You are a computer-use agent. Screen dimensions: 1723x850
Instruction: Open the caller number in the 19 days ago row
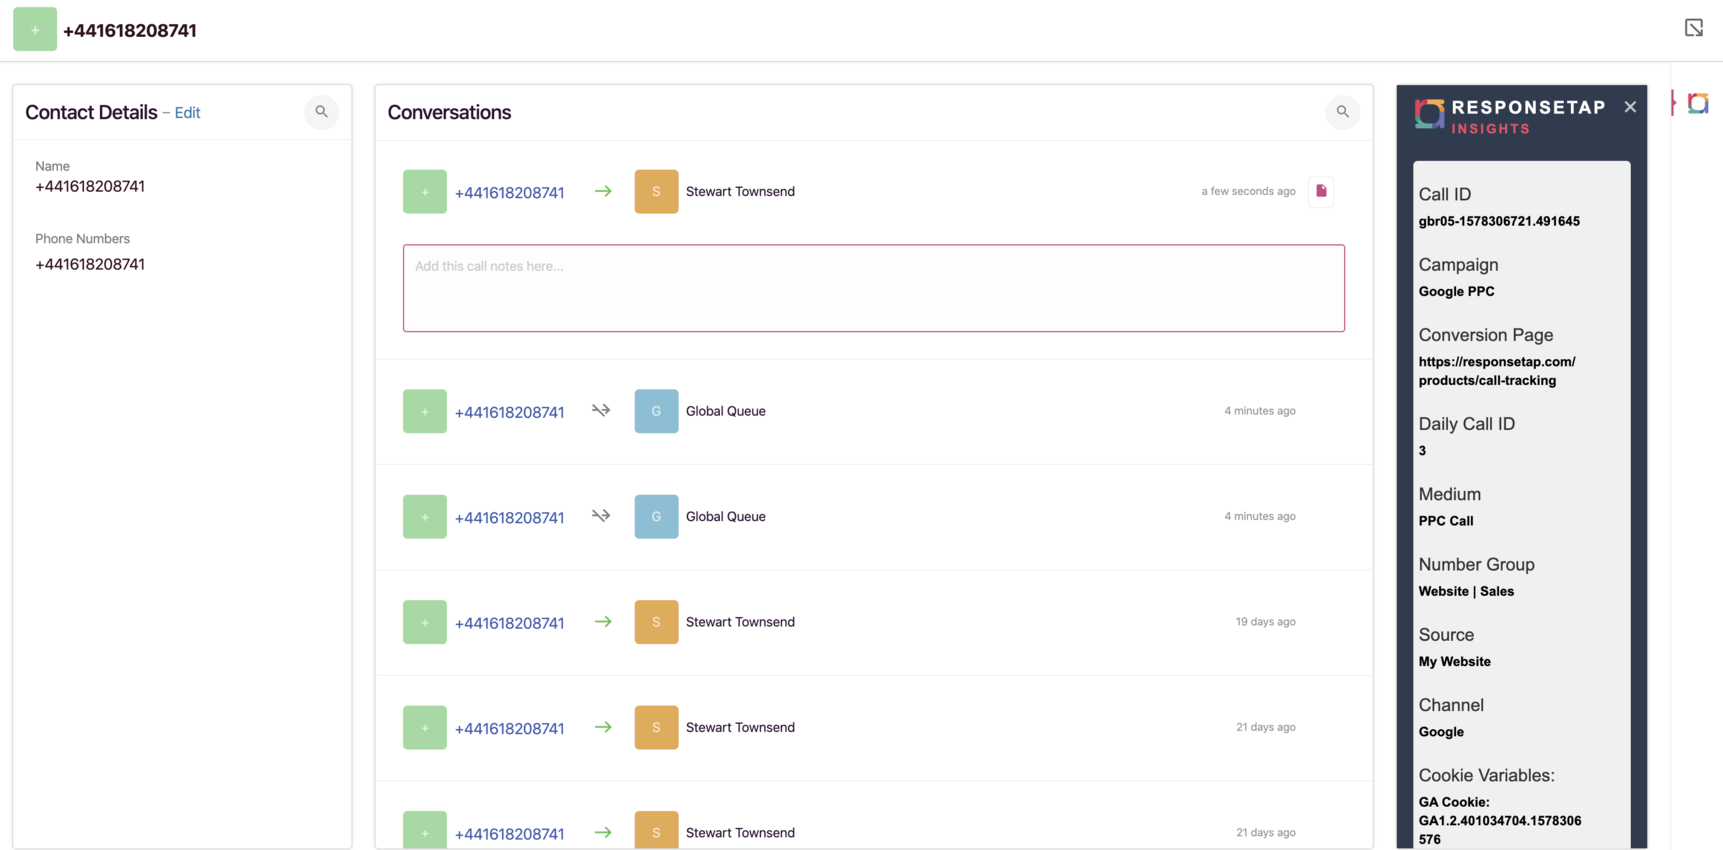point(509,623)
